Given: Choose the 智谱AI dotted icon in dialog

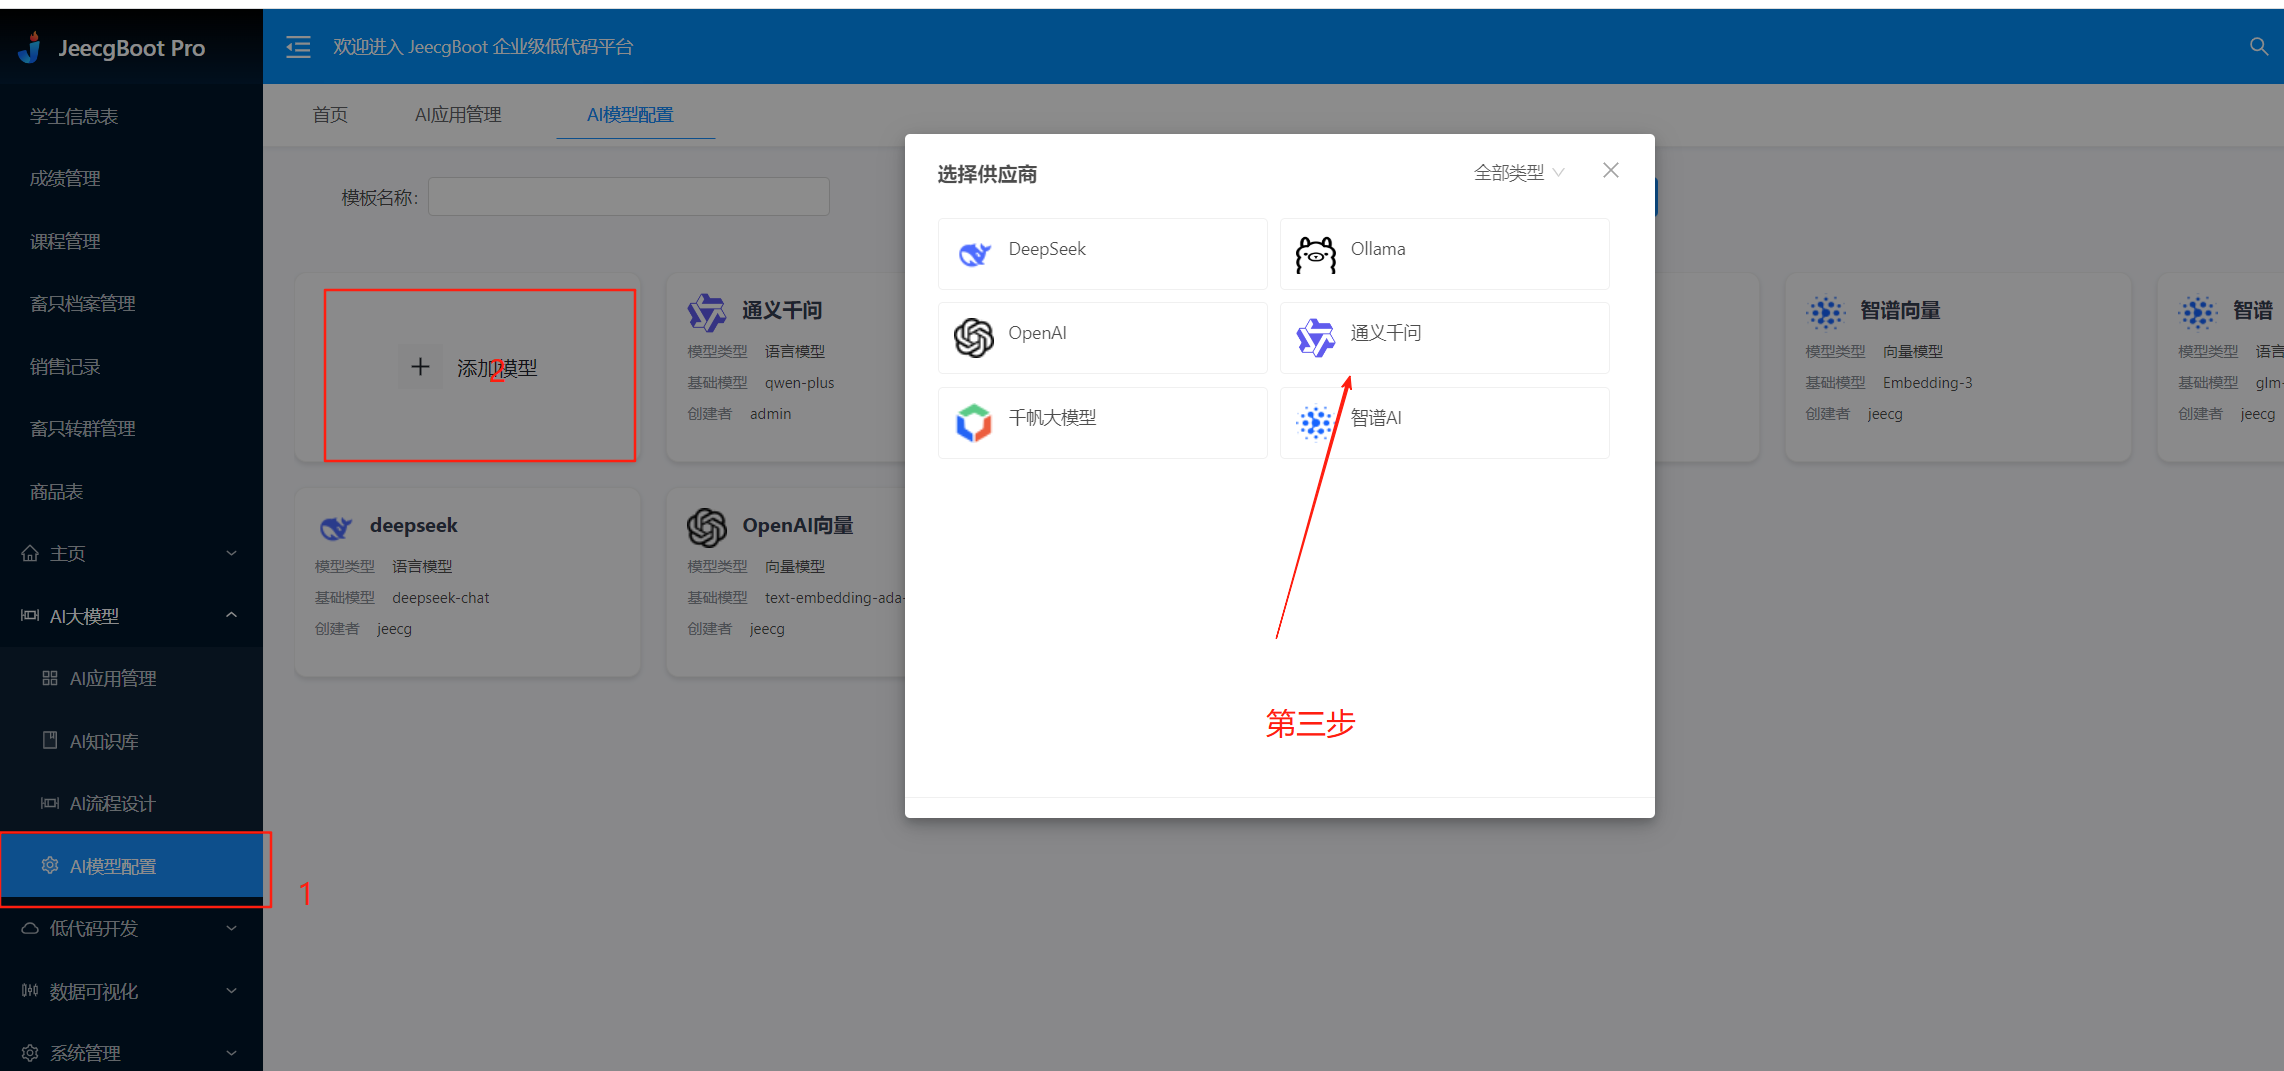Looking at the screenshot, I should pyautogui.click(x=1316, y=422).
